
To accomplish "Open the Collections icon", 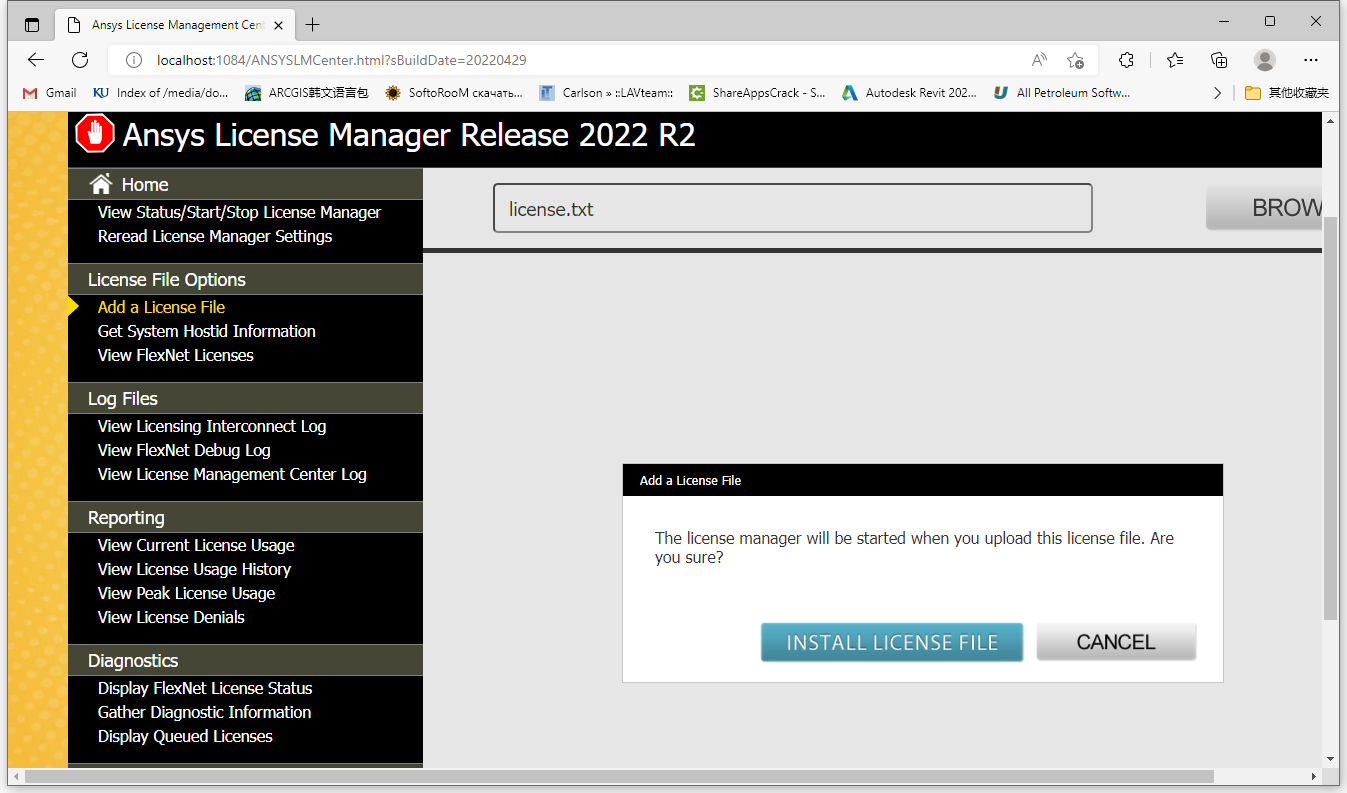I will point(1219,60).
